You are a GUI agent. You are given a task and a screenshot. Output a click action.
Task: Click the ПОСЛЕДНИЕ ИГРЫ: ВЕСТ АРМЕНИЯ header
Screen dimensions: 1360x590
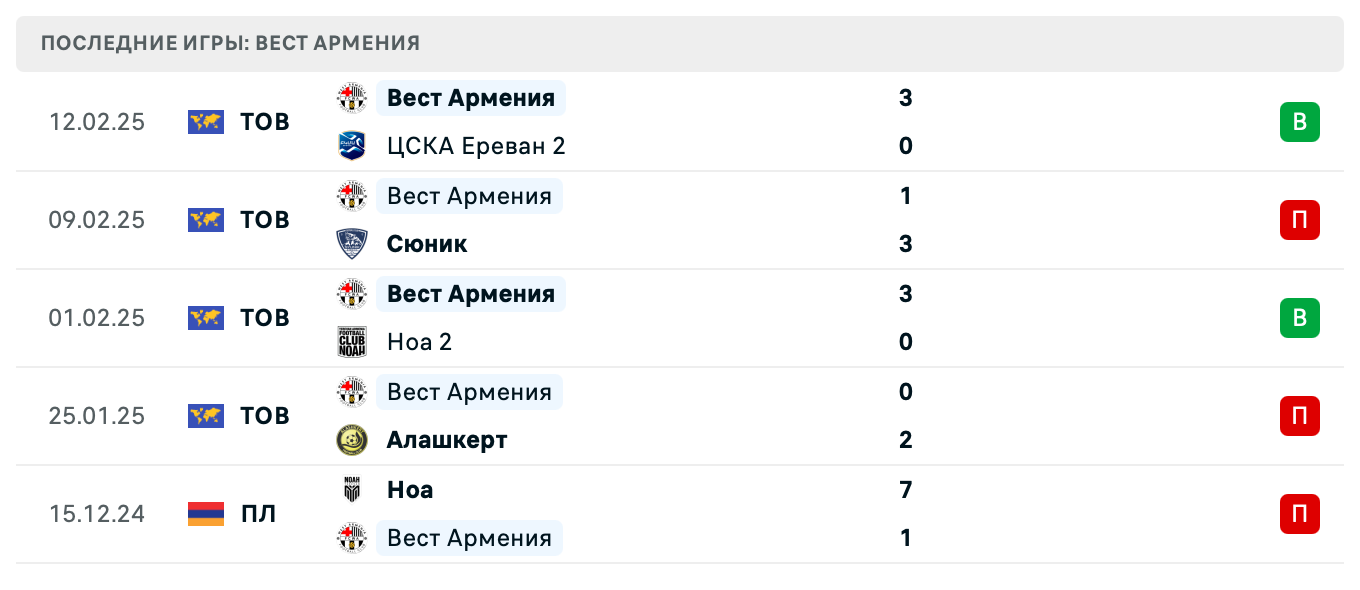(x=230, y=43)
